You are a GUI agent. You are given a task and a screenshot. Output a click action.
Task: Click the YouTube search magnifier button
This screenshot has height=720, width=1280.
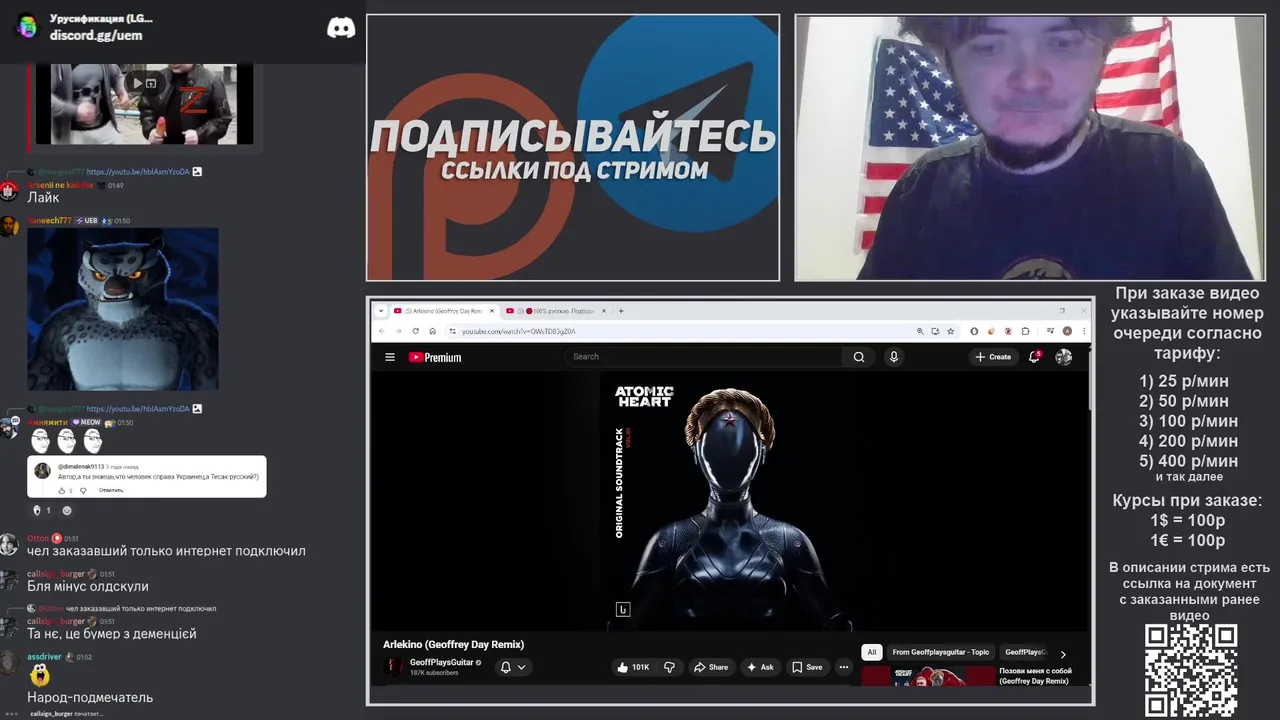point(858,357)
